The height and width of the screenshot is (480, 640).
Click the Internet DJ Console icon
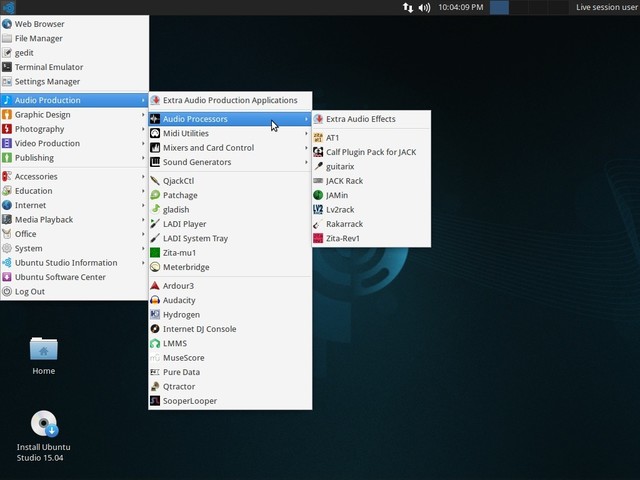pyautogui.click(x=155, y=329)
